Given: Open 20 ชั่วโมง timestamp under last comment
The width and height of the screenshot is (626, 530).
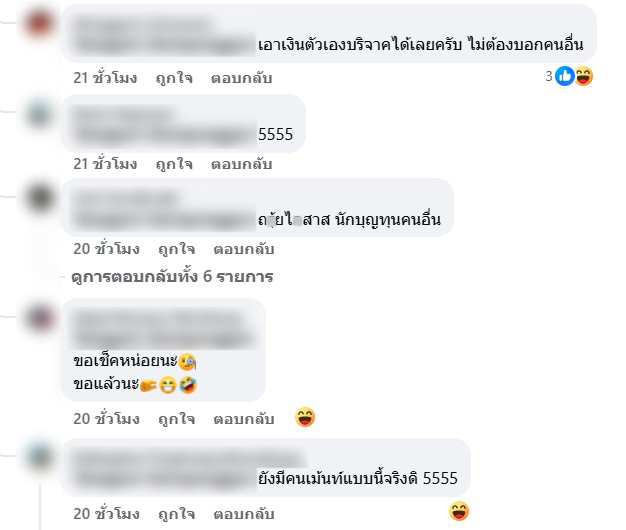Looking at the screenshot, I should tap(107, 514).
